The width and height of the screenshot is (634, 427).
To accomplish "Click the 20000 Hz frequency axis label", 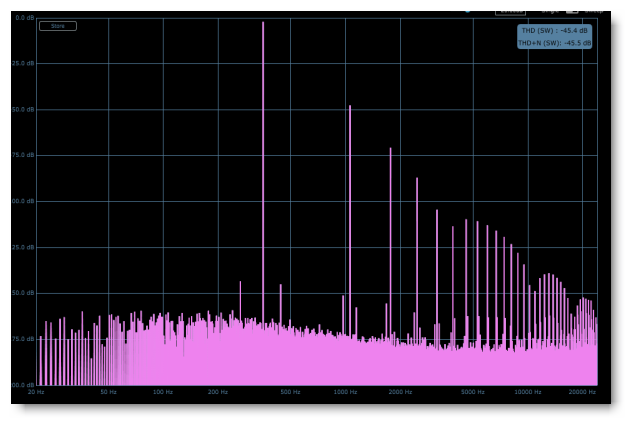I will [x=582, y=392].
